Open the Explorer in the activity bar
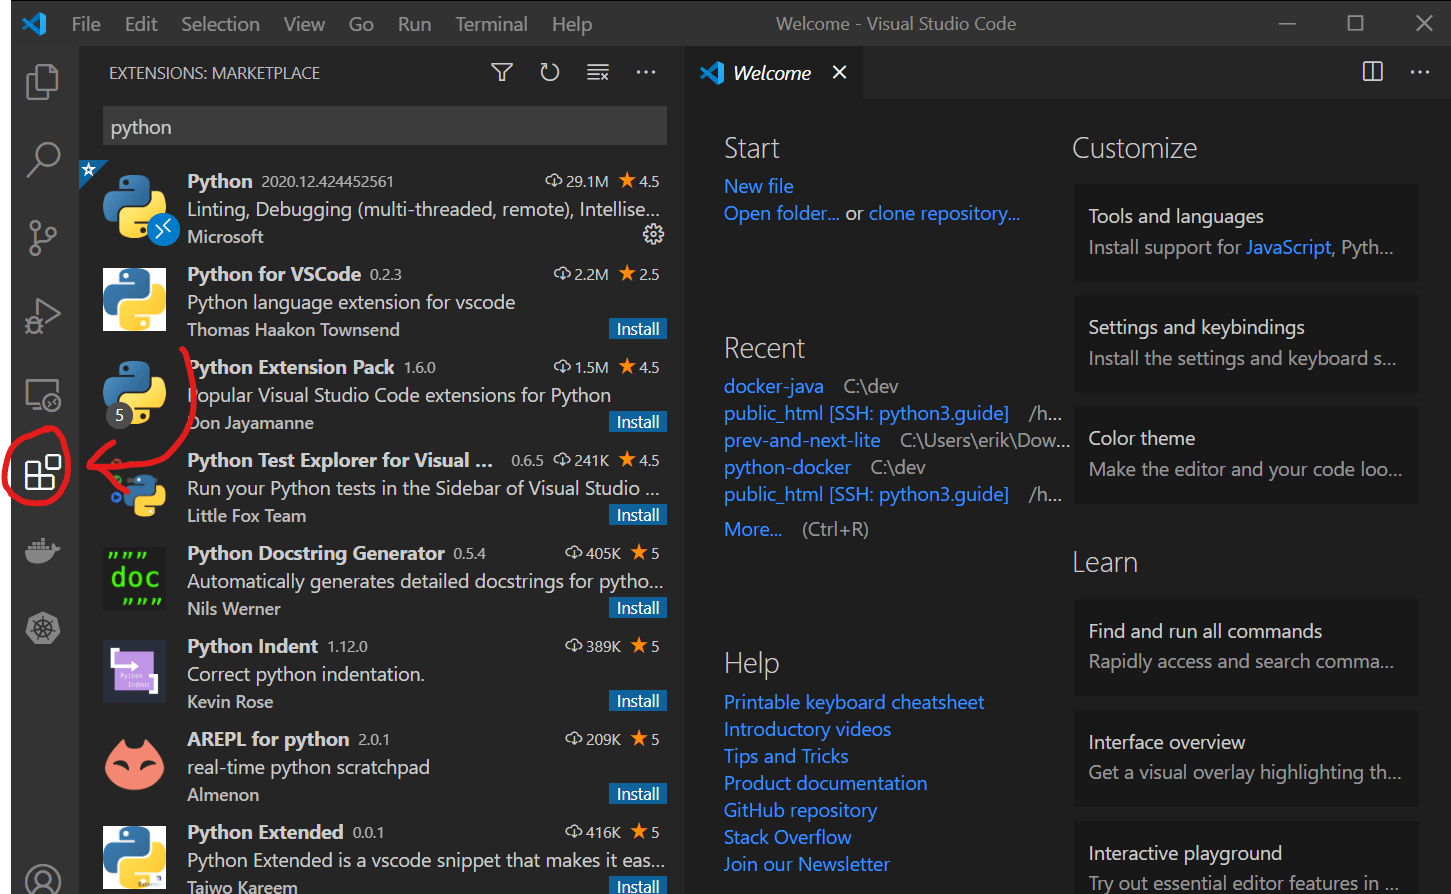 tap(42, 82)
